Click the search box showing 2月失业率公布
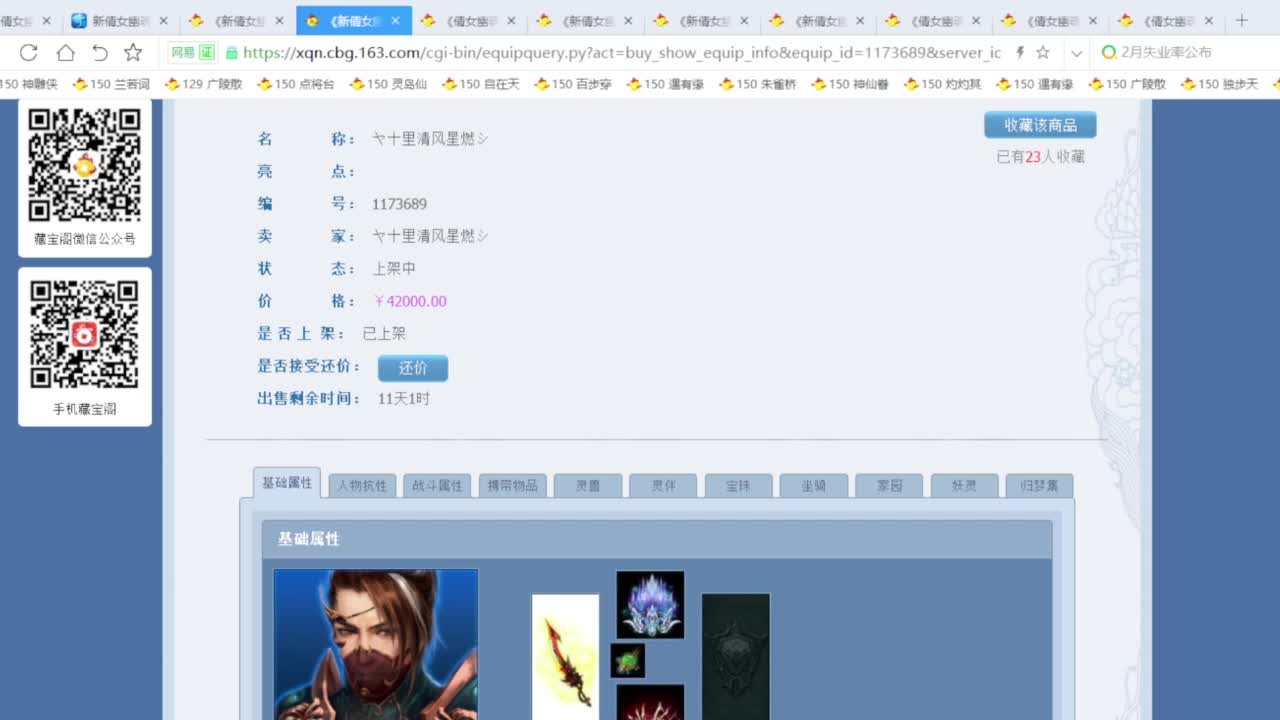Viewport: 1280px width, 720px height. [1185, 53]
